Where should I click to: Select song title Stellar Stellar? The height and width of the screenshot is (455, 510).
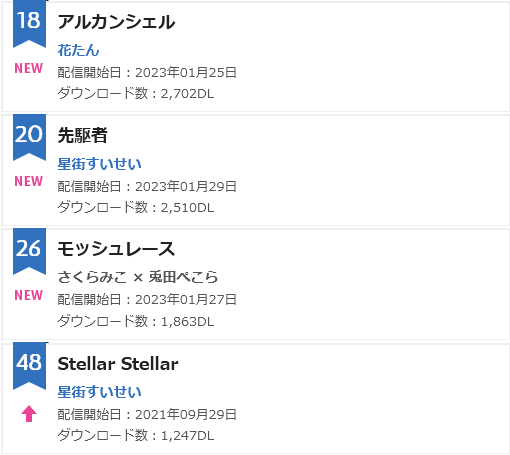coord(118,364)
